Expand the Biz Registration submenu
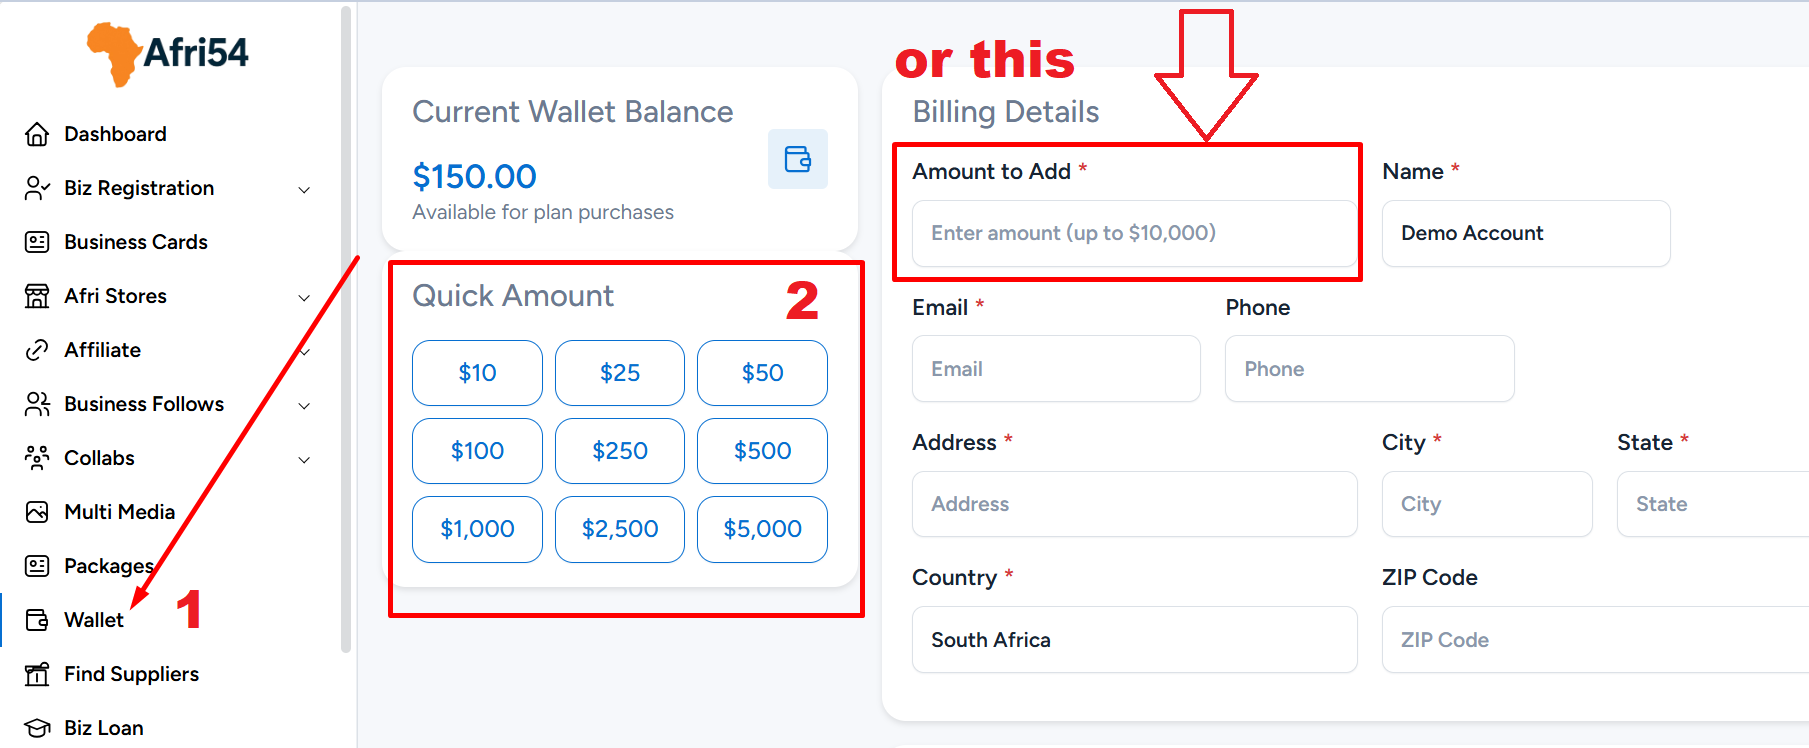1809x748 pixels. (x=304, y=189)
